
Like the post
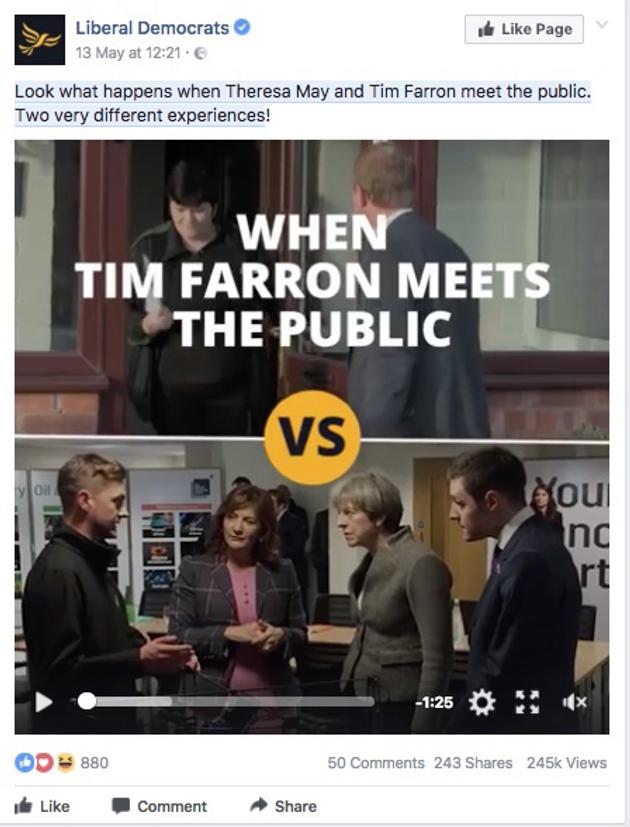[42, 805]
